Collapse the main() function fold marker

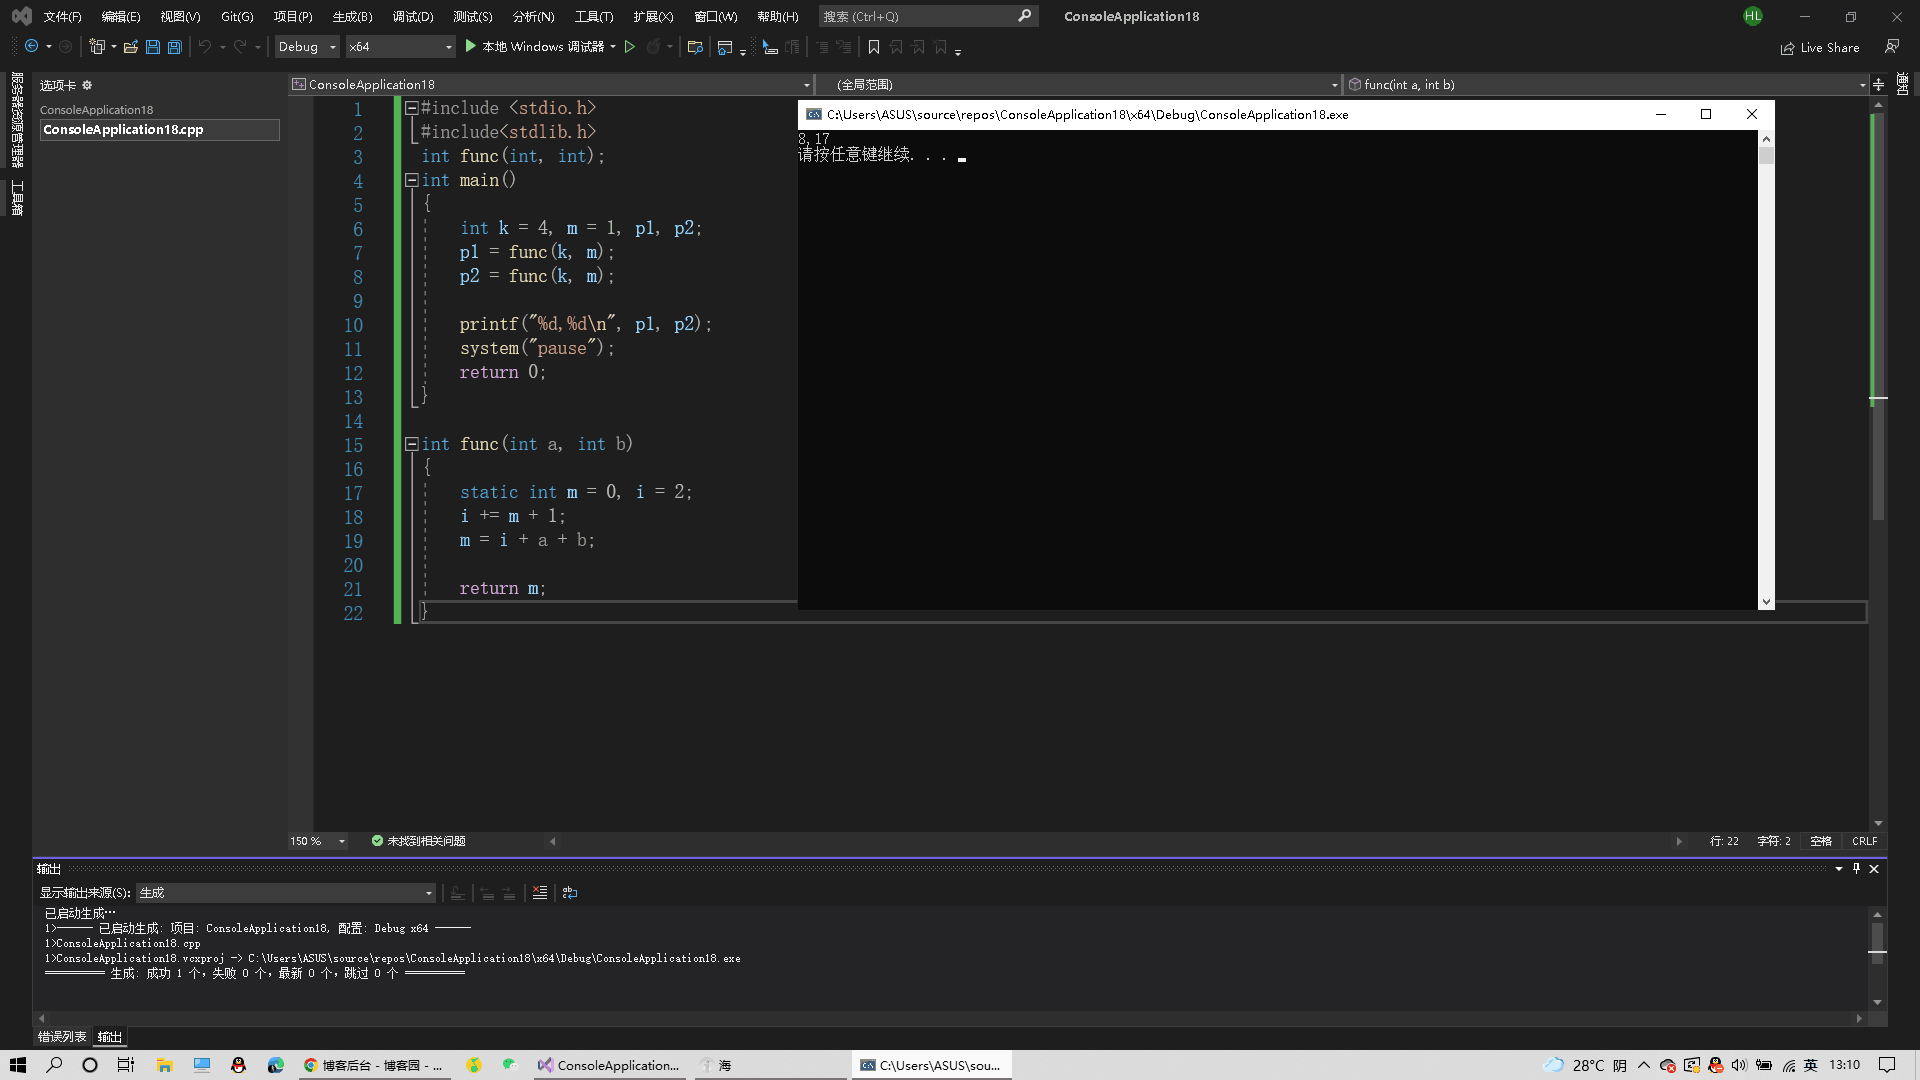411,180
